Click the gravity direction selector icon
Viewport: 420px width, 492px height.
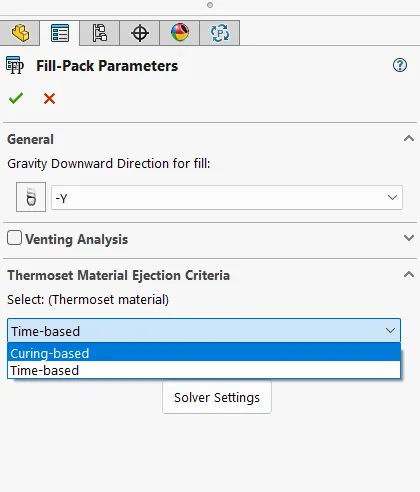[x=31, y=197]
